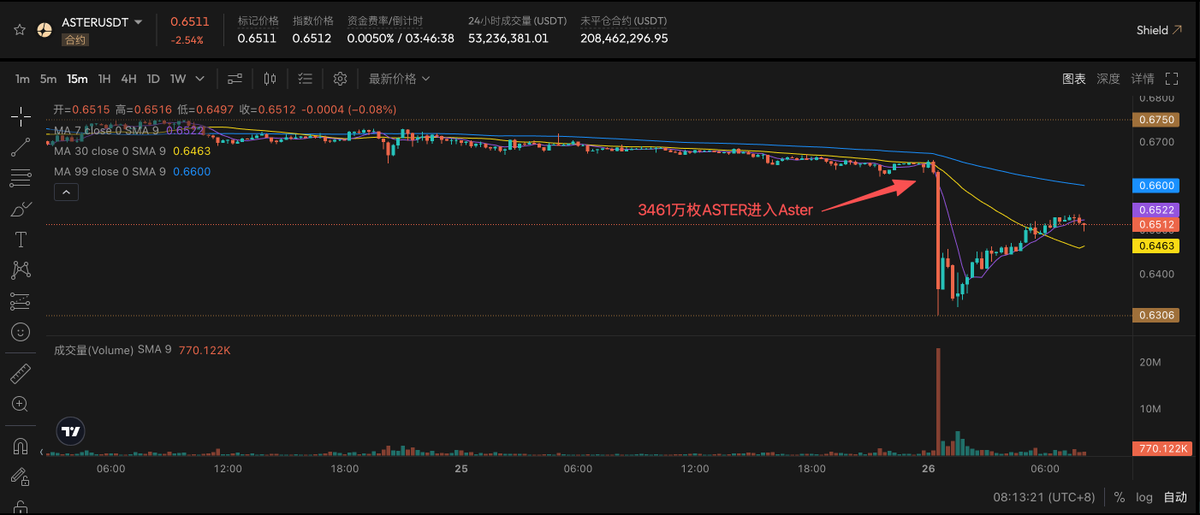The image size is (1200, 515).
Task: Click the 208,462,296.95 open interest value
Action: coord(624,38)
